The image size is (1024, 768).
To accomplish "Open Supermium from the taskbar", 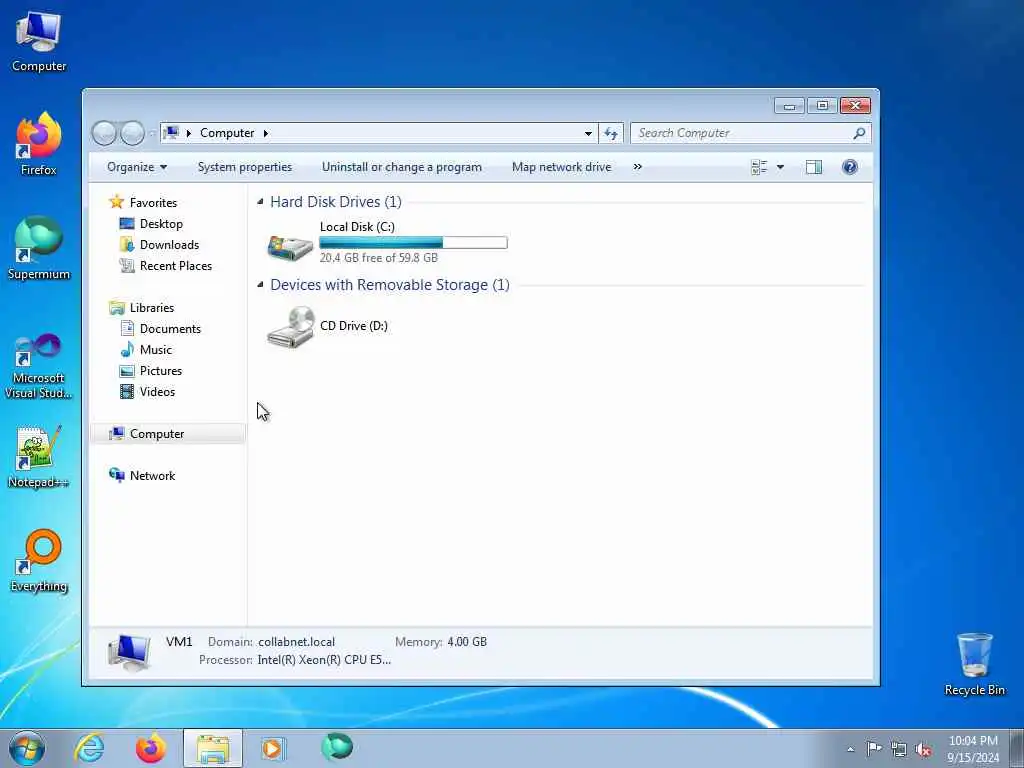I will point(337,747).
